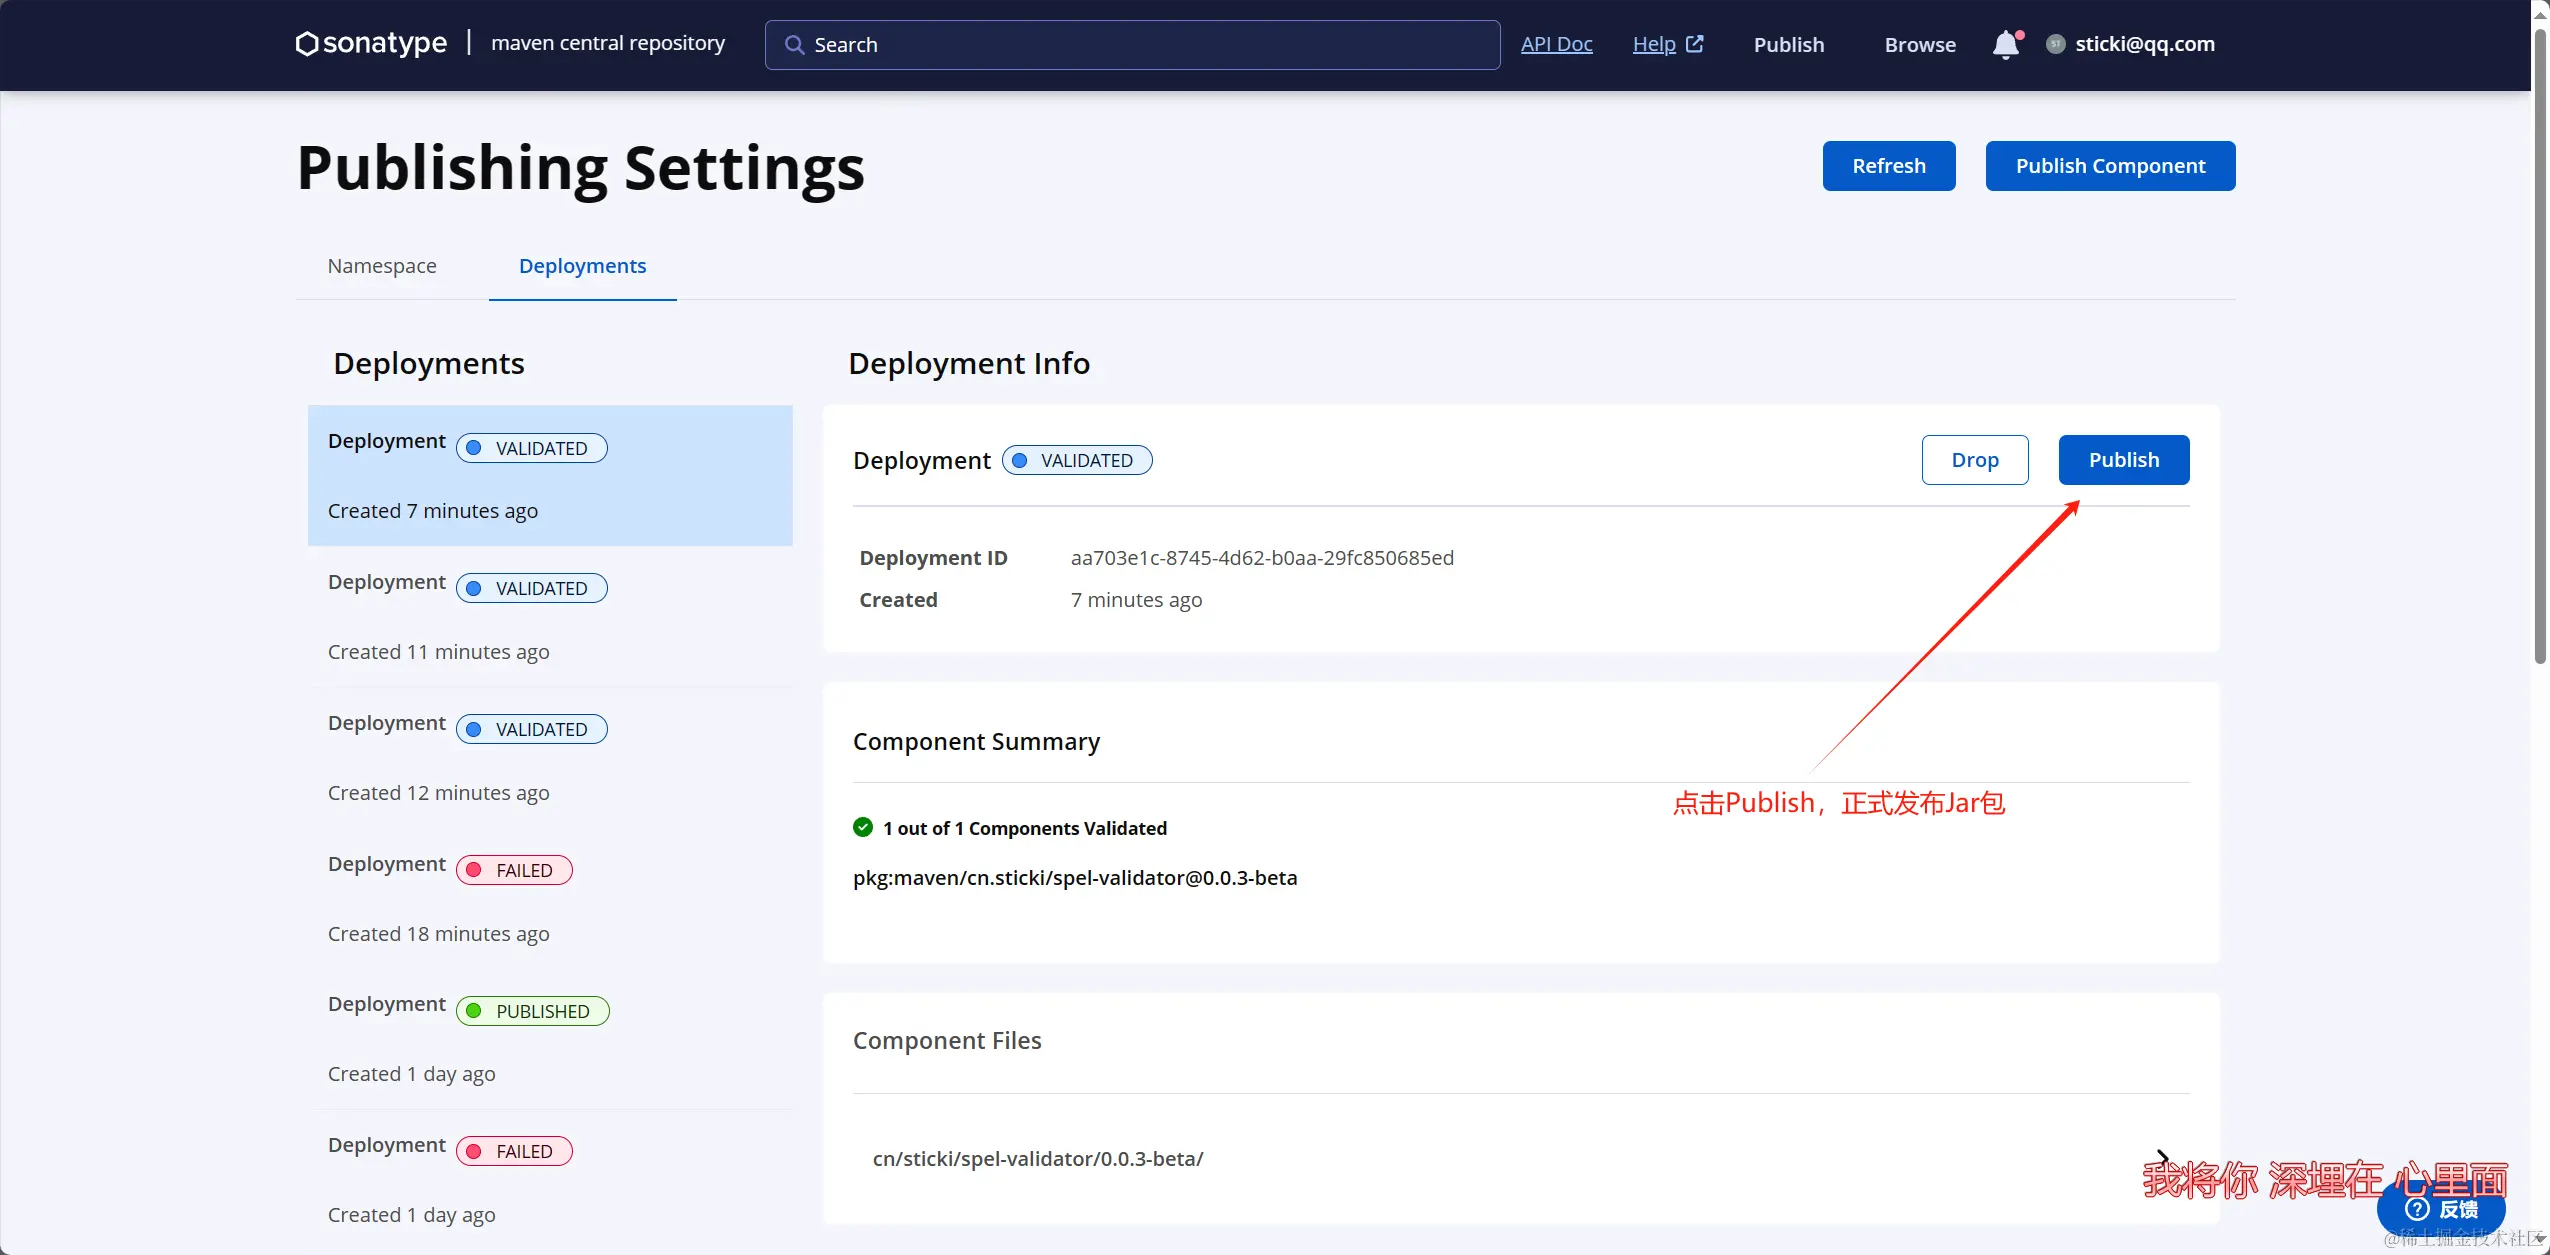Click the green PUBLISHED status badge

532,1011
